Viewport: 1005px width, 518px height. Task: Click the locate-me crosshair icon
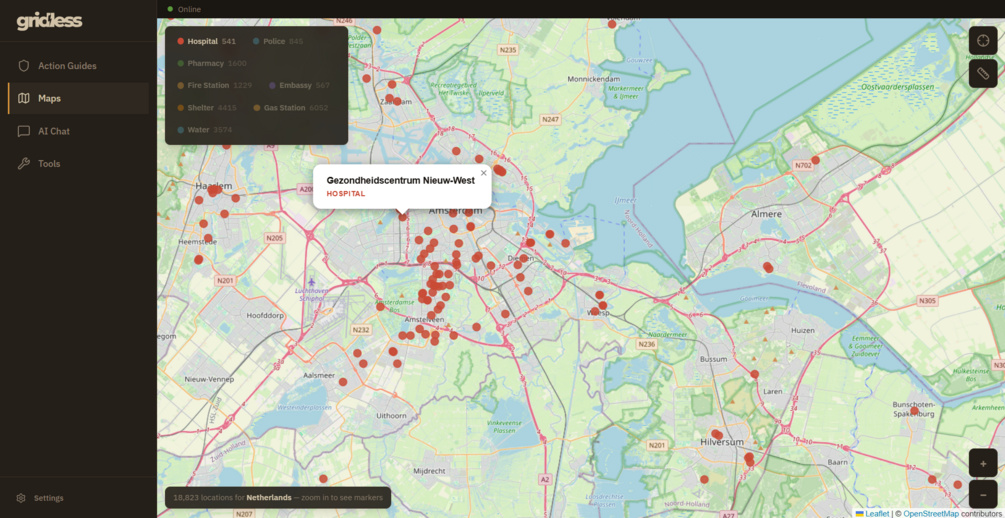[983, 41]
